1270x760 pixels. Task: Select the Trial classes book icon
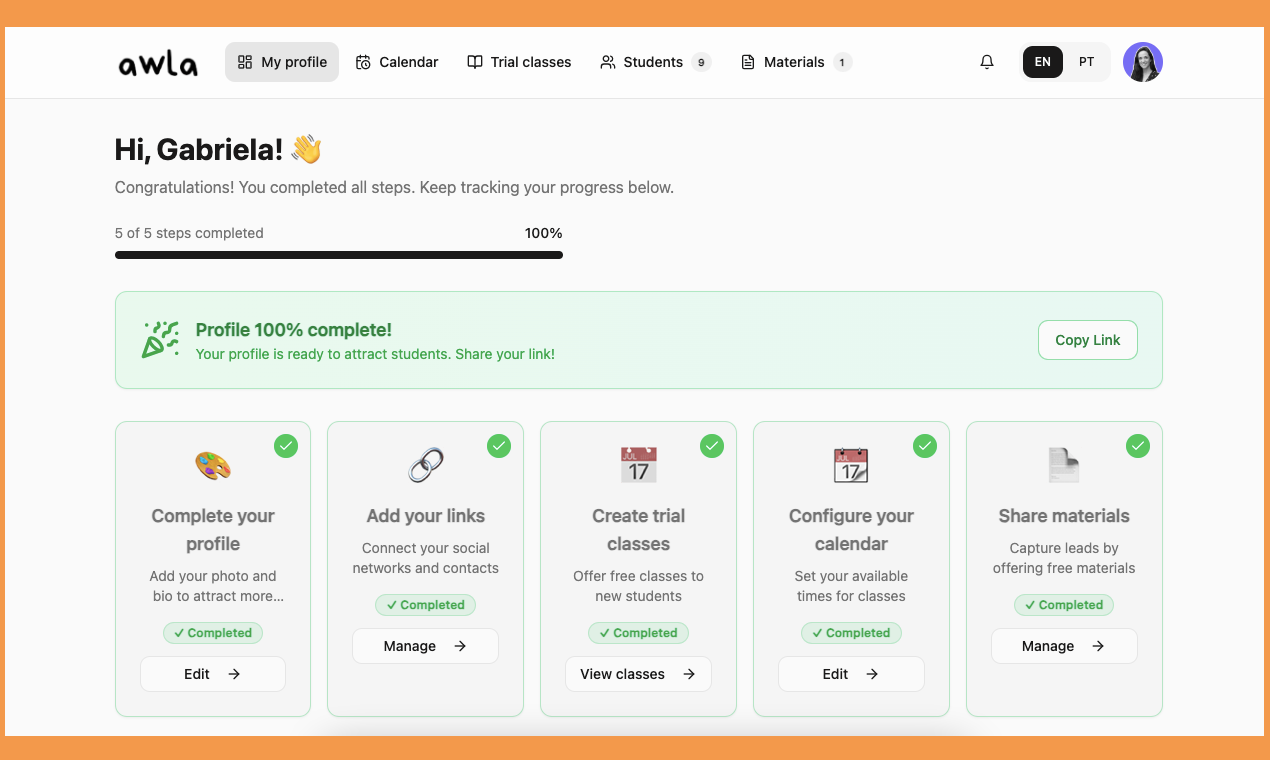(x=473, y=62)
